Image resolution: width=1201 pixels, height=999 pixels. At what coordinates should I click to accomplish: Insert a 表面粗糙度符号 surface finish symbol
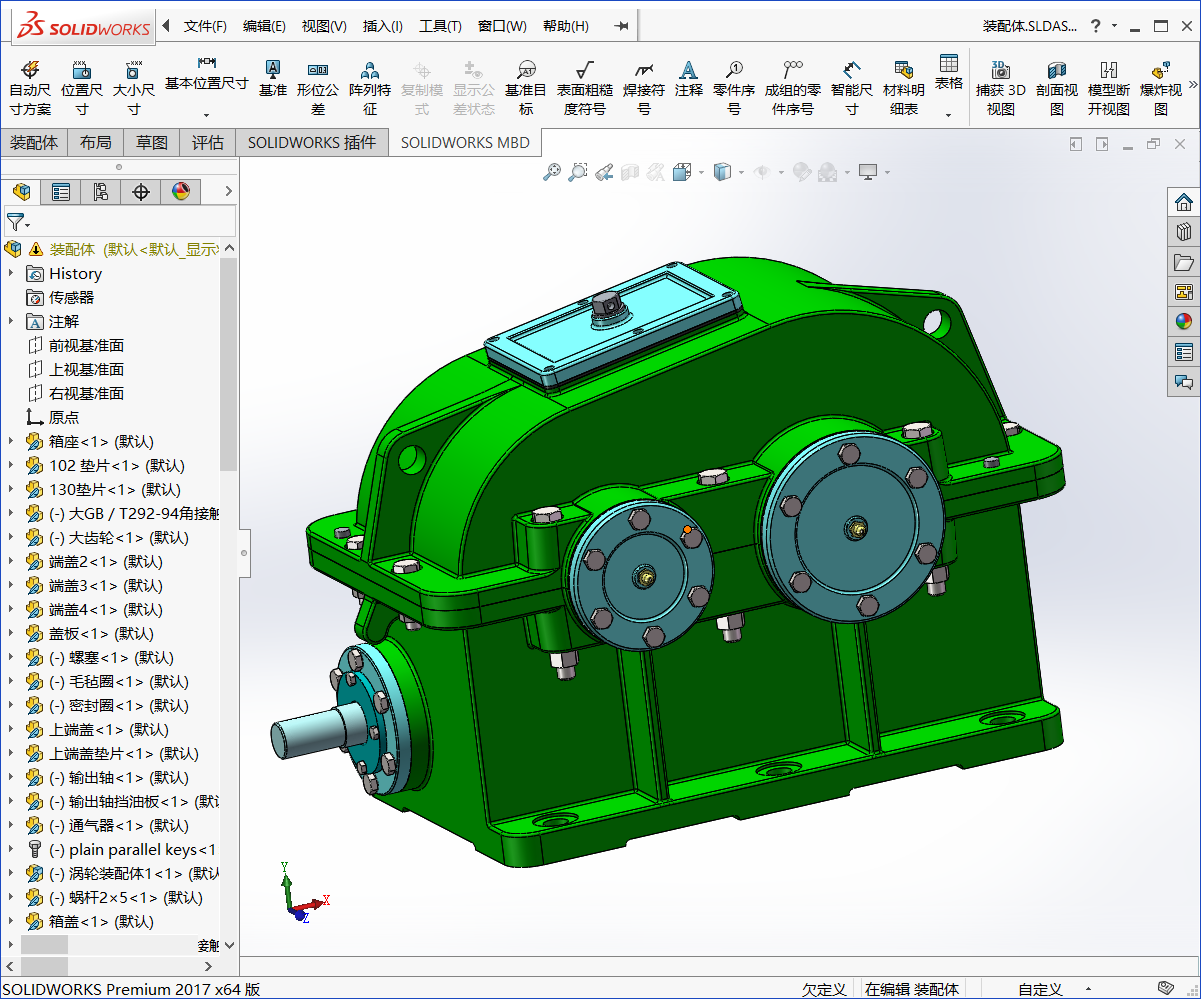tap(585, 88)
